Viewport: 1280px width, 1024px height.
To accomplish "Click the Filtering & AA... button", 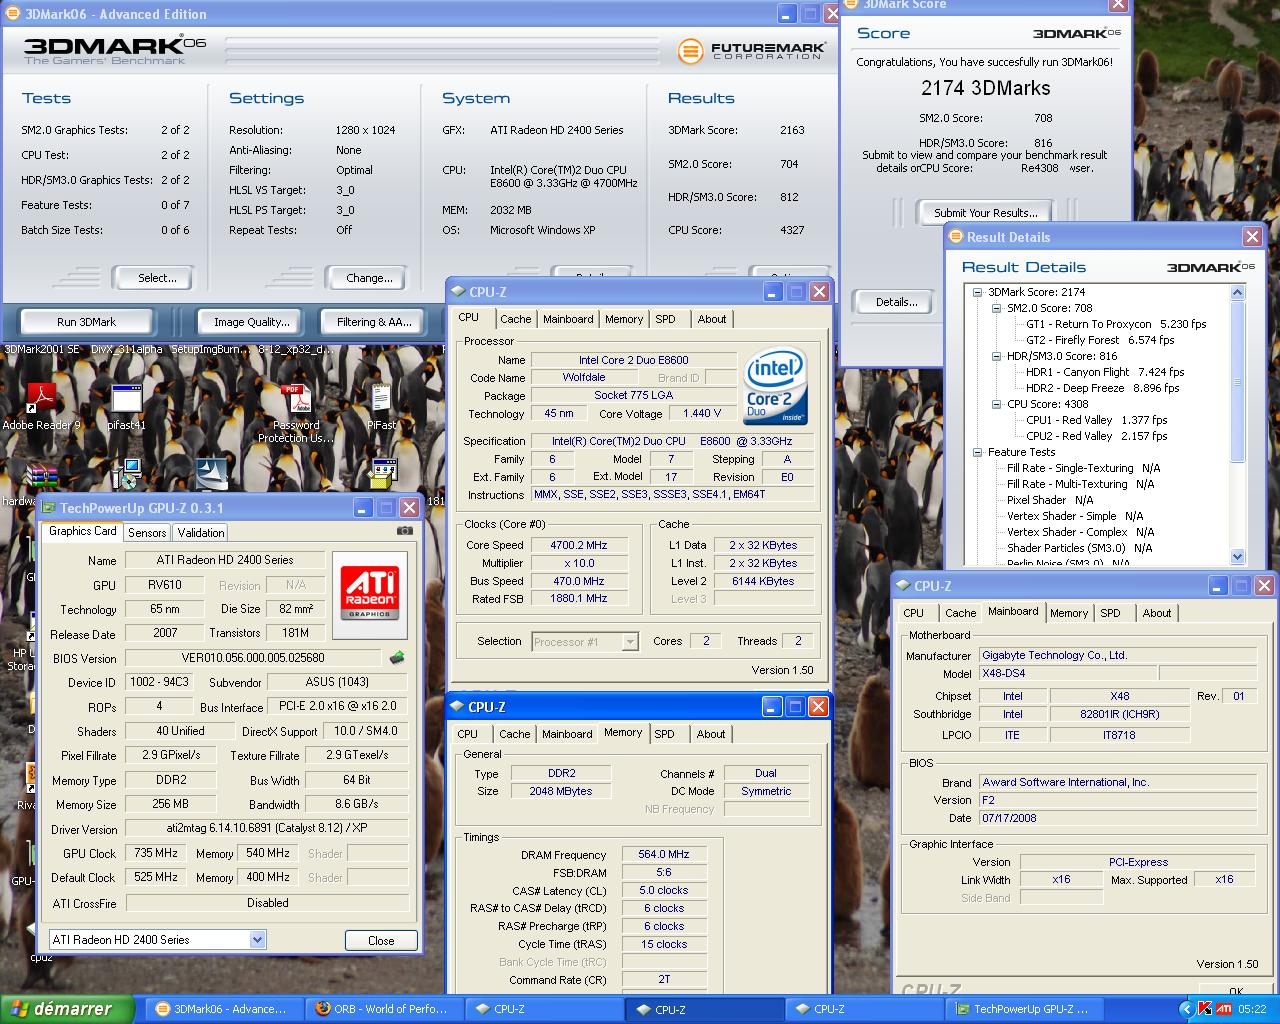I will click(x=373, y=322).
